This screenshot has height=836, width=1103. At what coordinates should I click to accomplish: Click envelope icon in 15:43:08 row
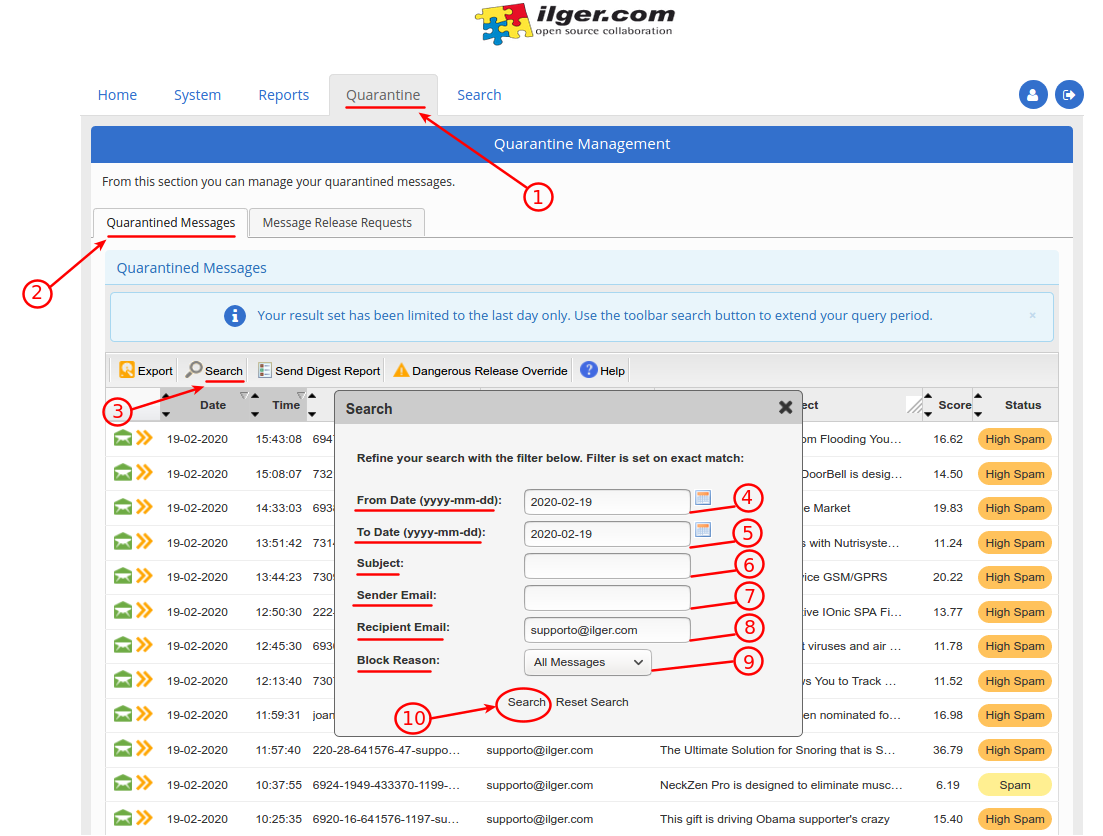[123, 438]
